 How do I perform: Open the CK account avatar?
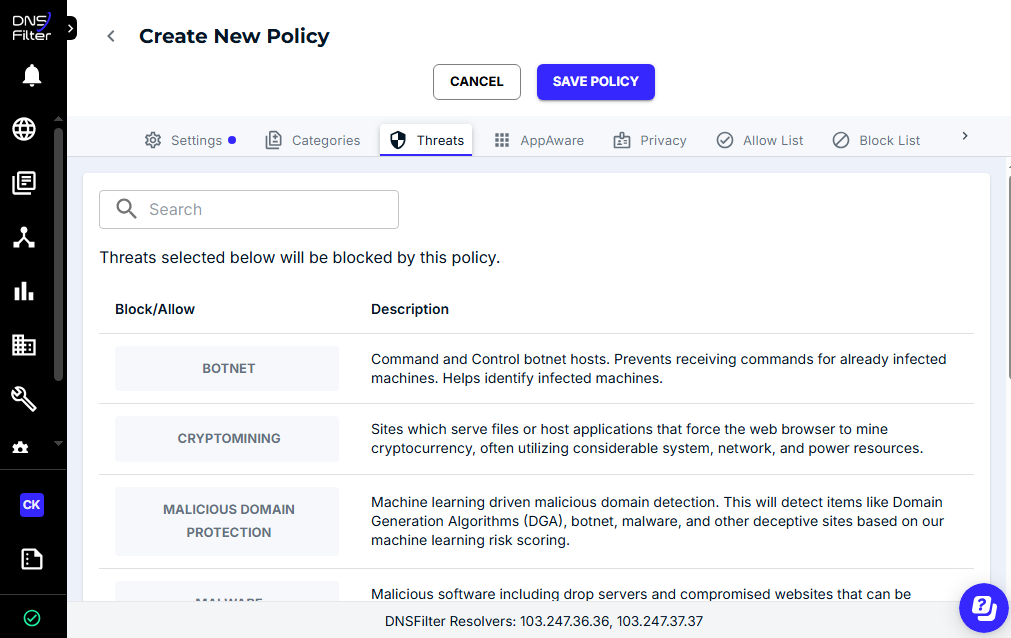click(31, 505)
